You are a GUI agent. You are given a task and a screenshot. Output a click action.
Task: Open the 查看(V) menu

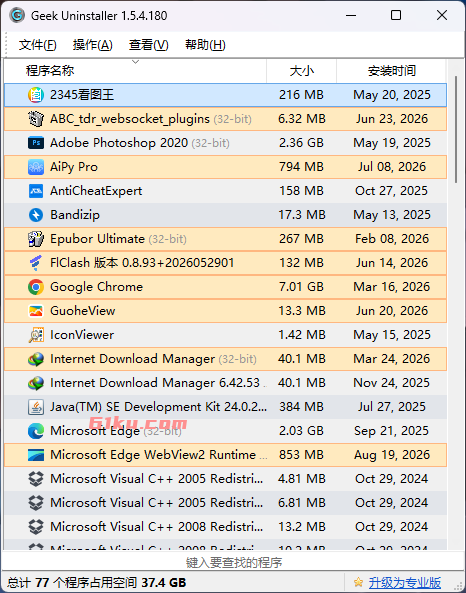[x=149, y=45]
